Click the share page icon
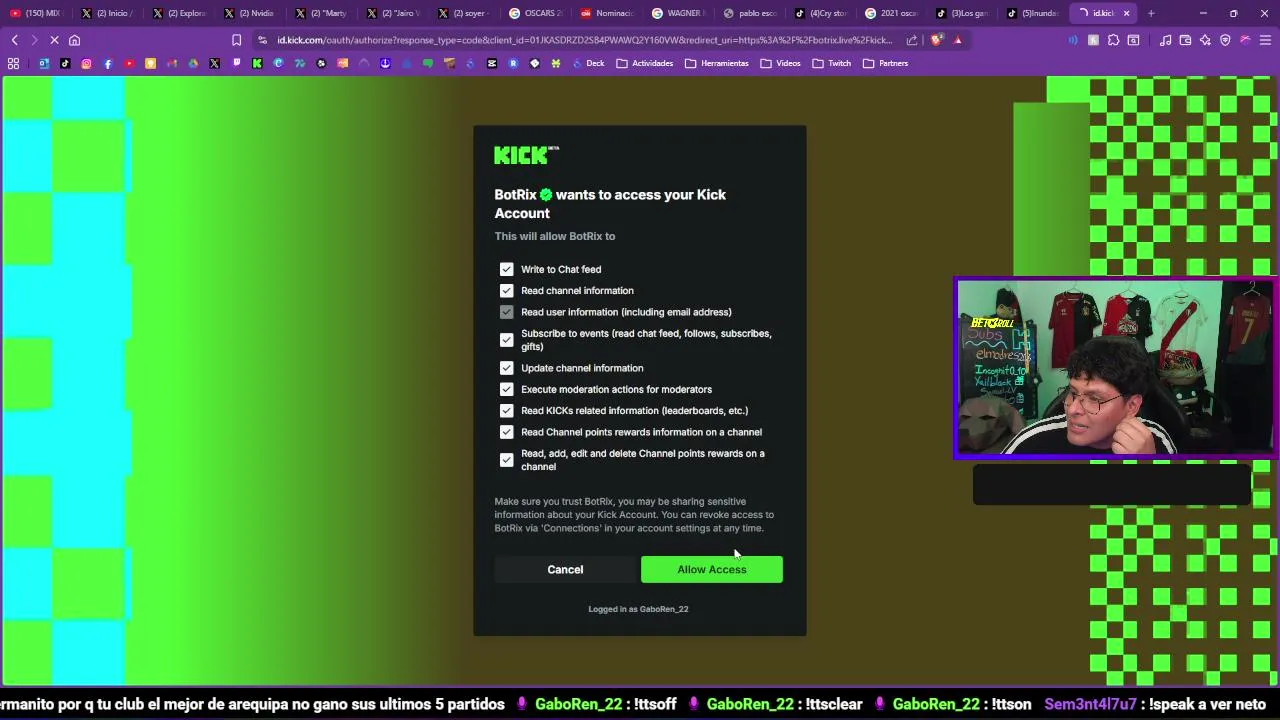The height and width of the screenshot is (720, 1280). coord(912,40)
